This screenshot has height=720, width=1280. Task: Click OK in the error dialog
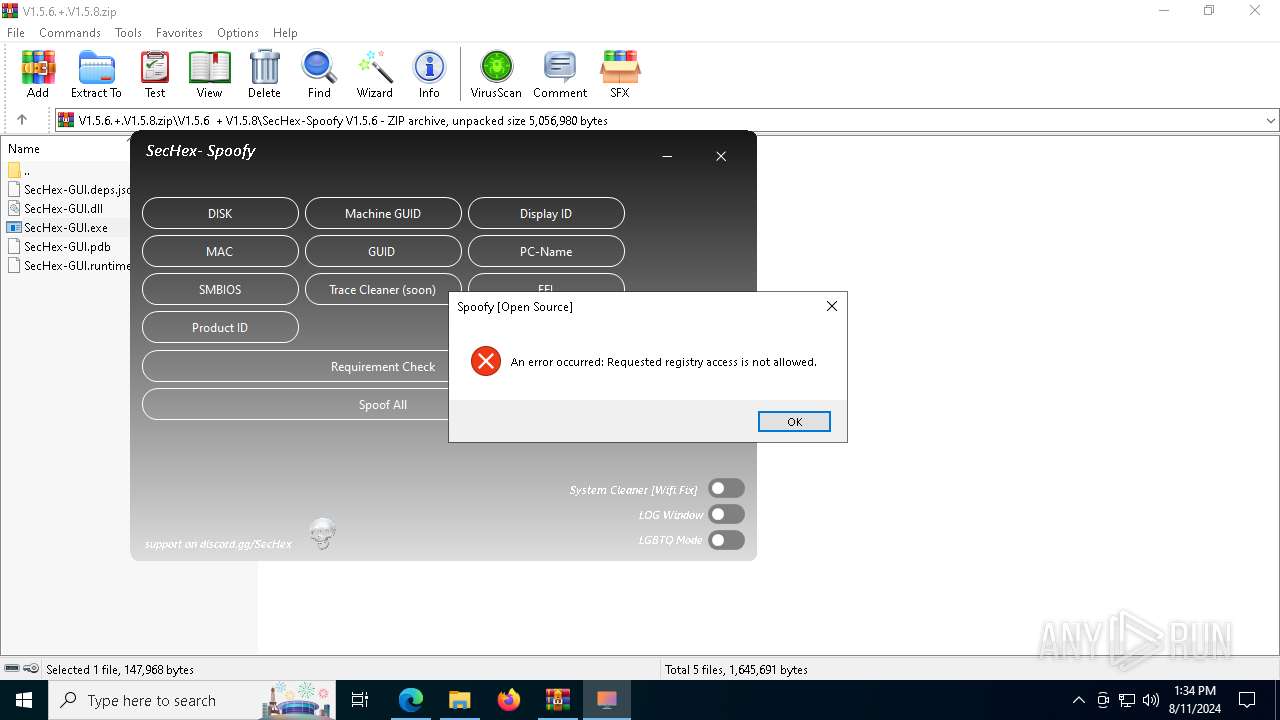[x=794, y=422]
